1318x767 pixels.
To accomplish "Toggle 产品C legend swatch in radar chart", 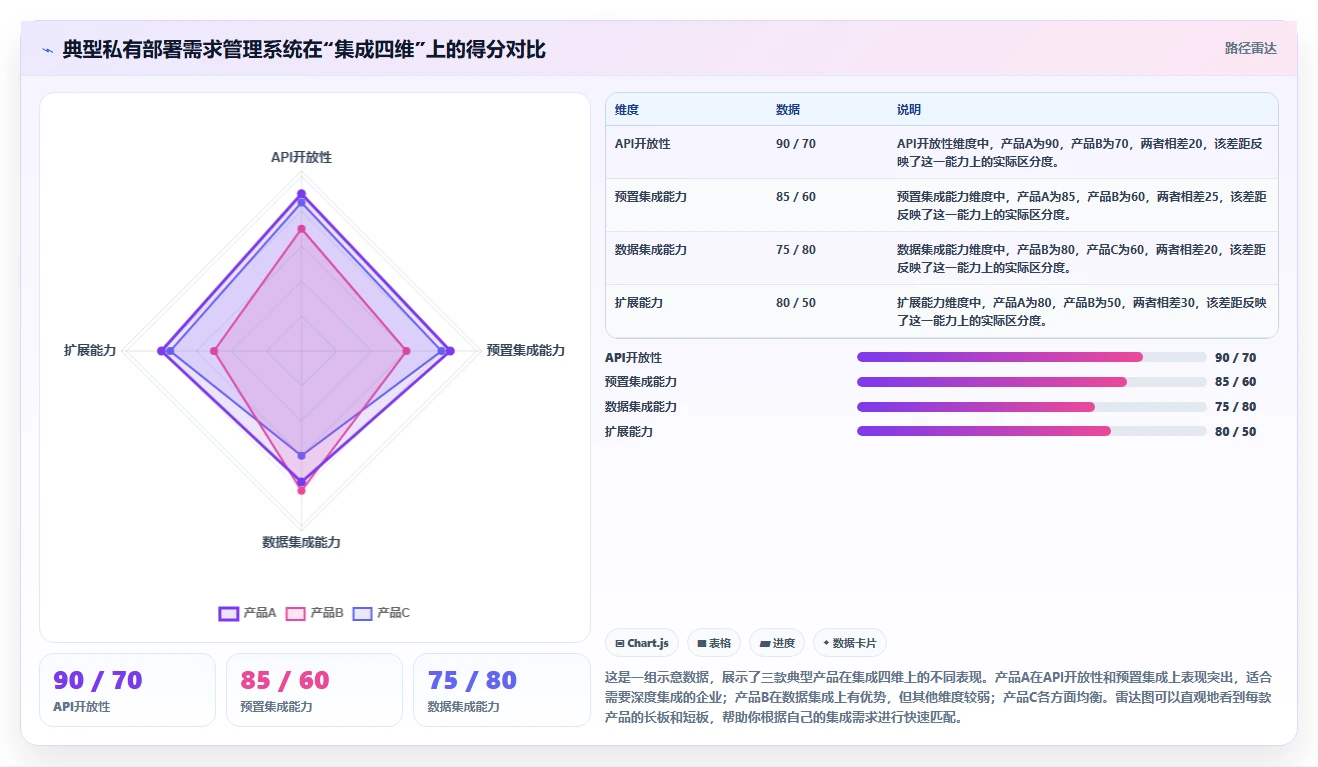I will coord(362,613).
